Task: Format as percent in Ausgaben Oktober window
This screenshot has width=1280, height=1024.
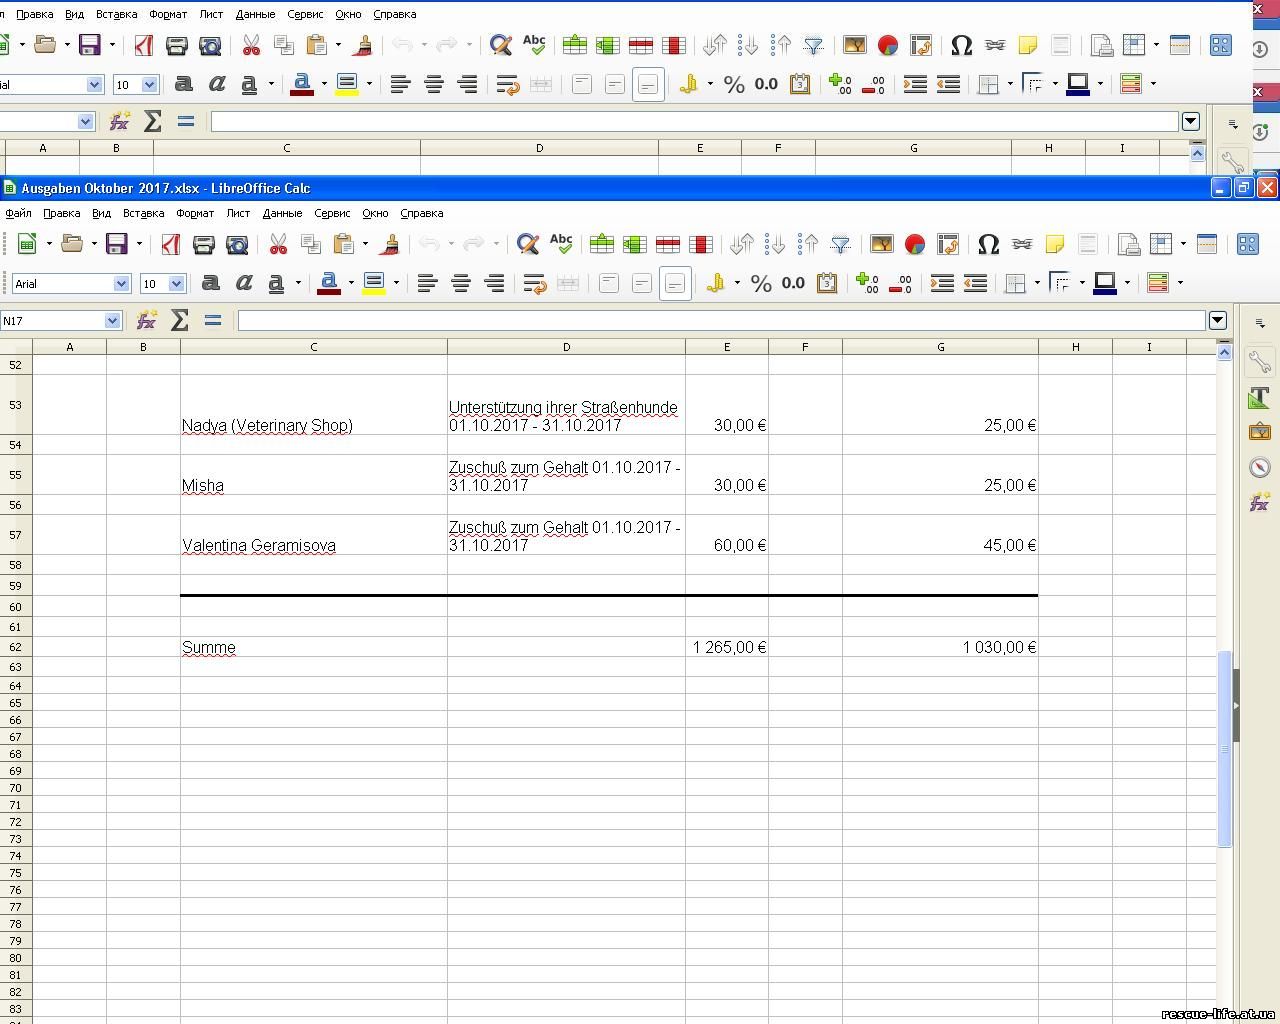Action: [x=761, y=284]
